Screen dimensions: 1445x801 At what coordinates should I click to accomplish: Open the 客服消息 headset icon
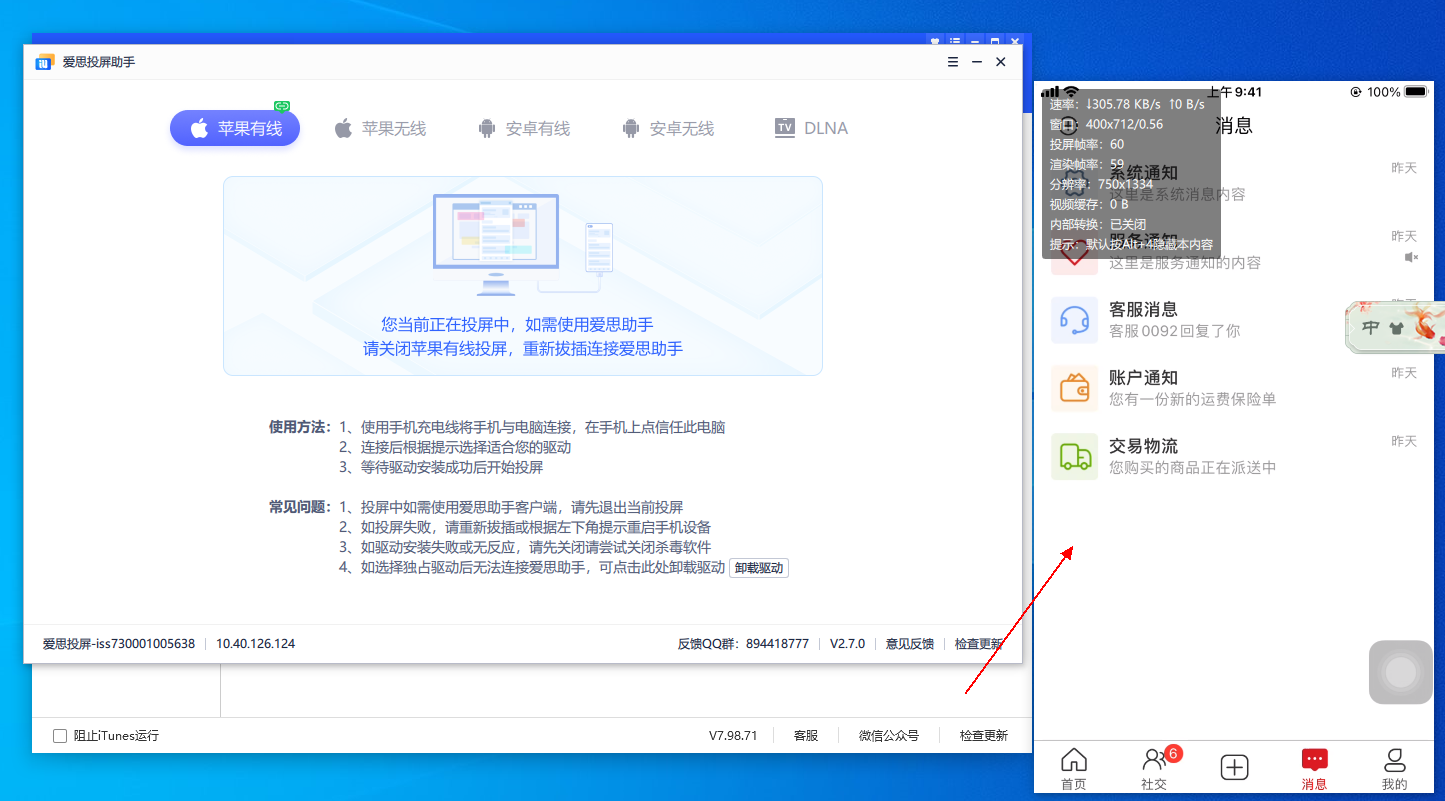click(x=1075, y=320)
